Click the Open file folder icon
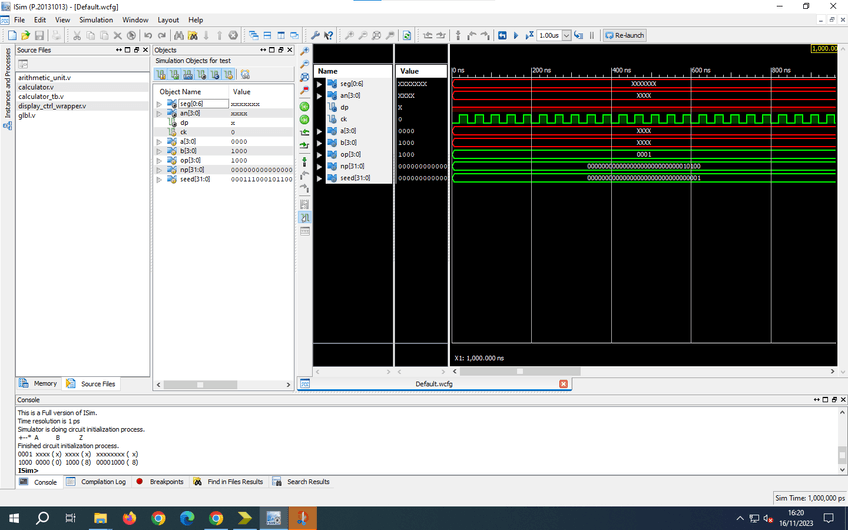This screenshot has width=848, height=530. click(x=25, y=35)
